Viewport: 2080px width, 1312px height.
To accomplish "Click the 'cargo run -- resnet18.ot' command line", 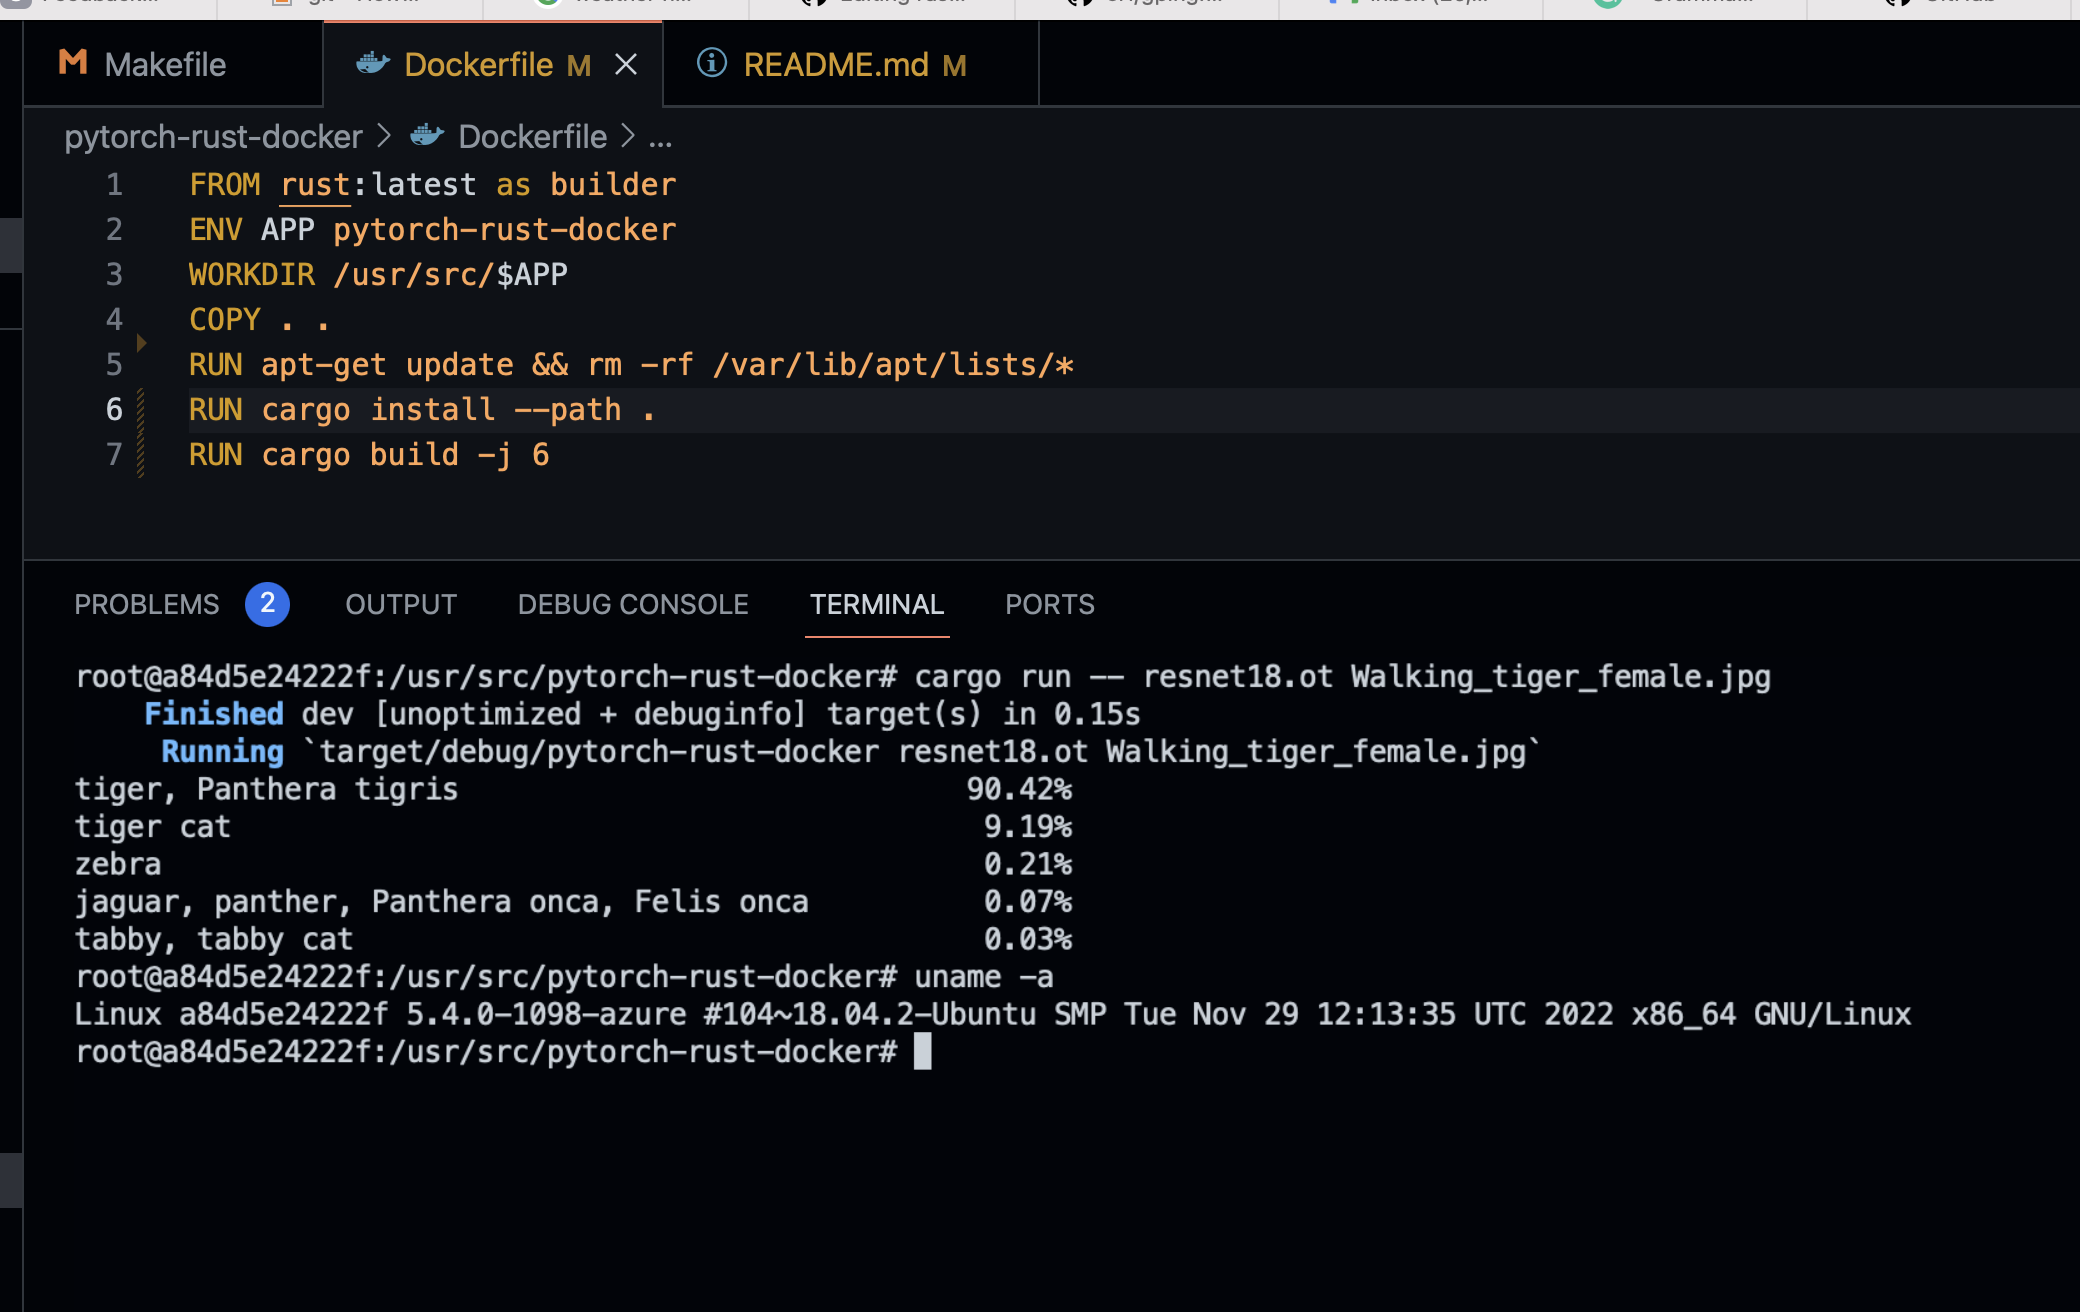I will pyautogui.click(x=1342, y=677).
